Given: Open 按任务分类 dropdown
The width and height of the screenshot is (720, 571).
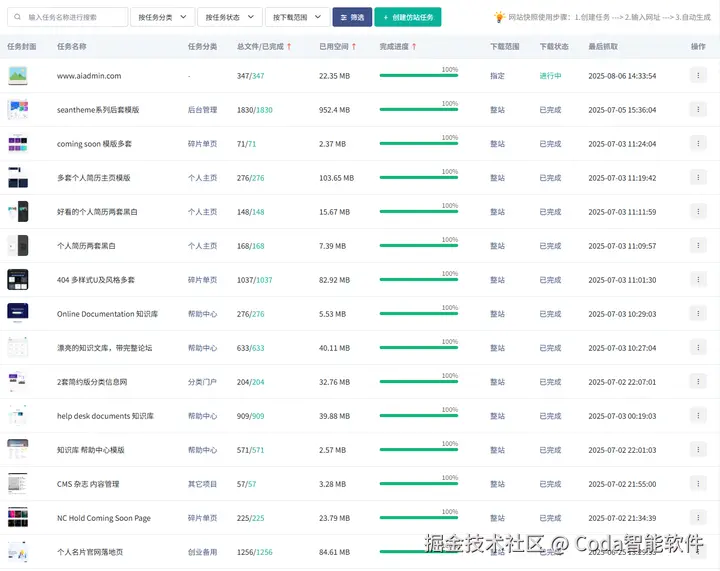Looking at the screenshot, I should [163, 17].
